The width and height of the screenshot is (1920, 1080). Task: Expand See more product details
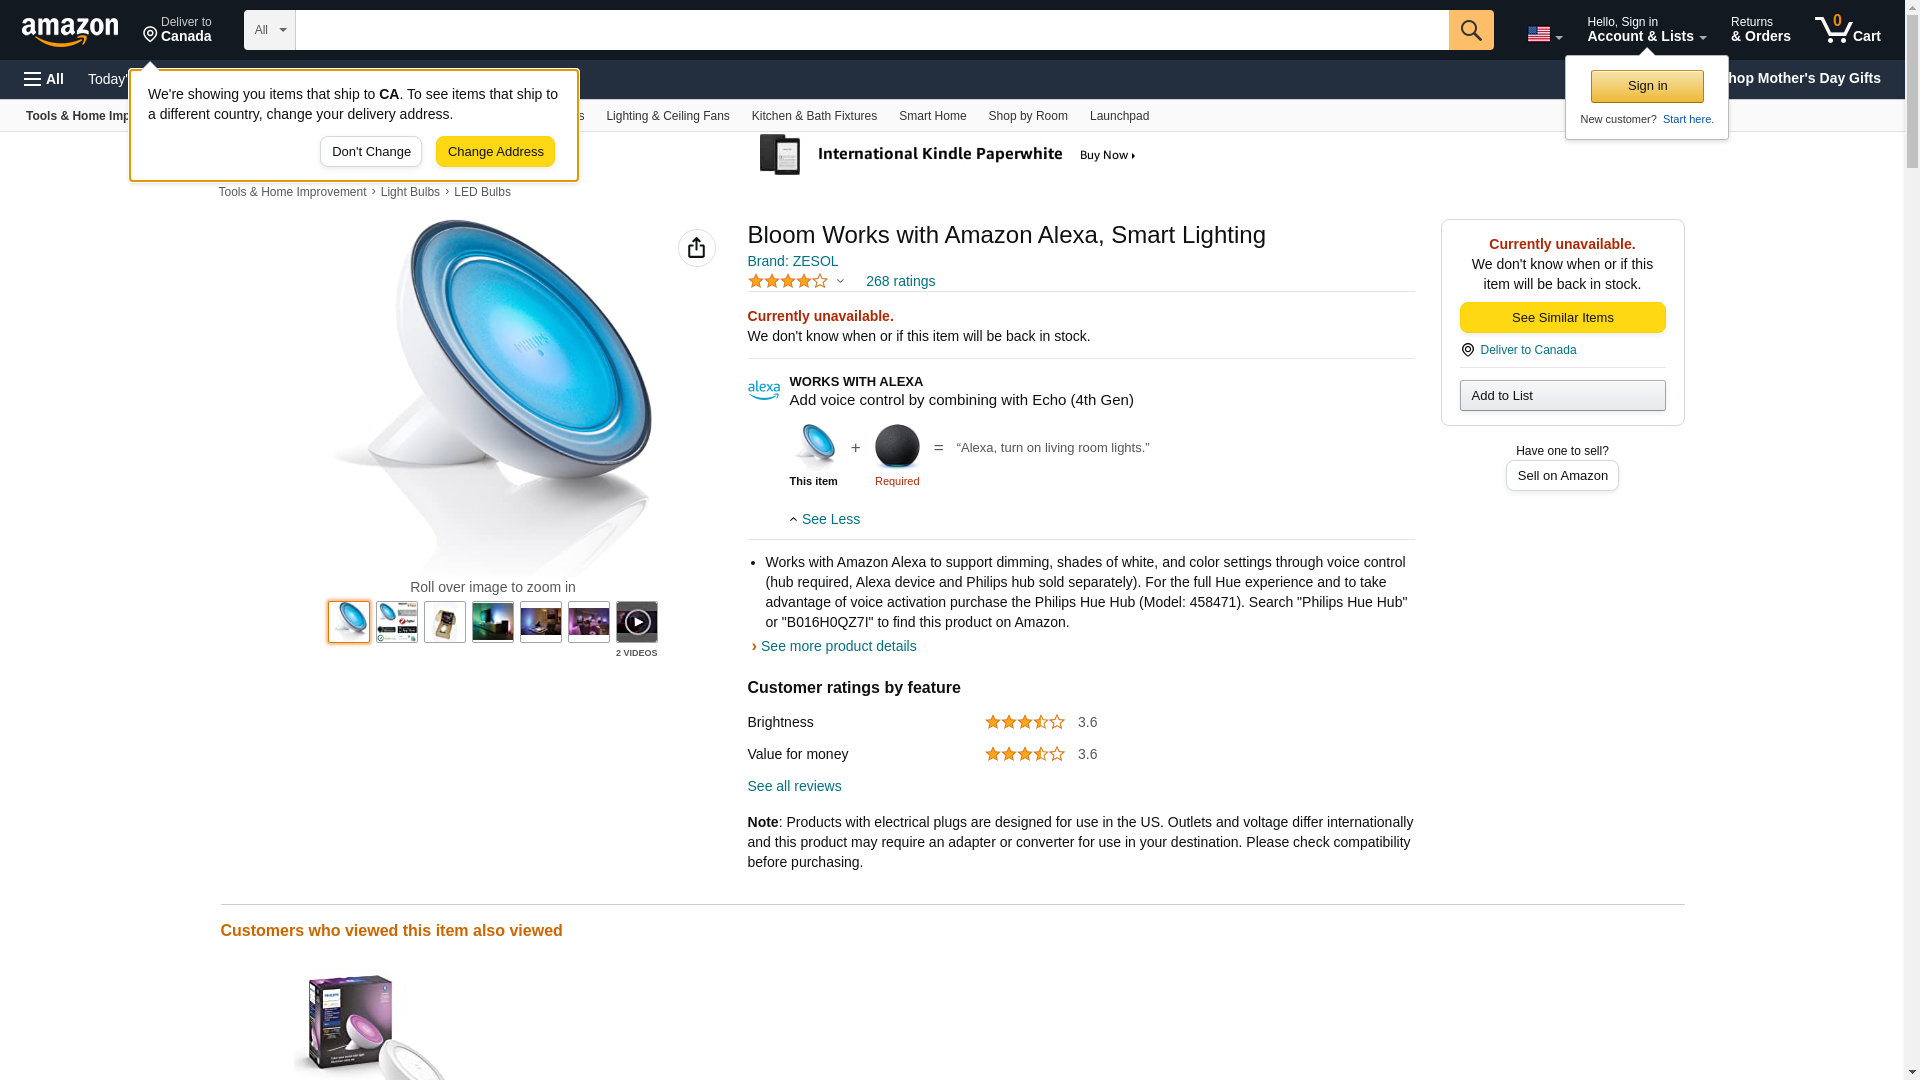pyautogui.click(x=837, y=646)
